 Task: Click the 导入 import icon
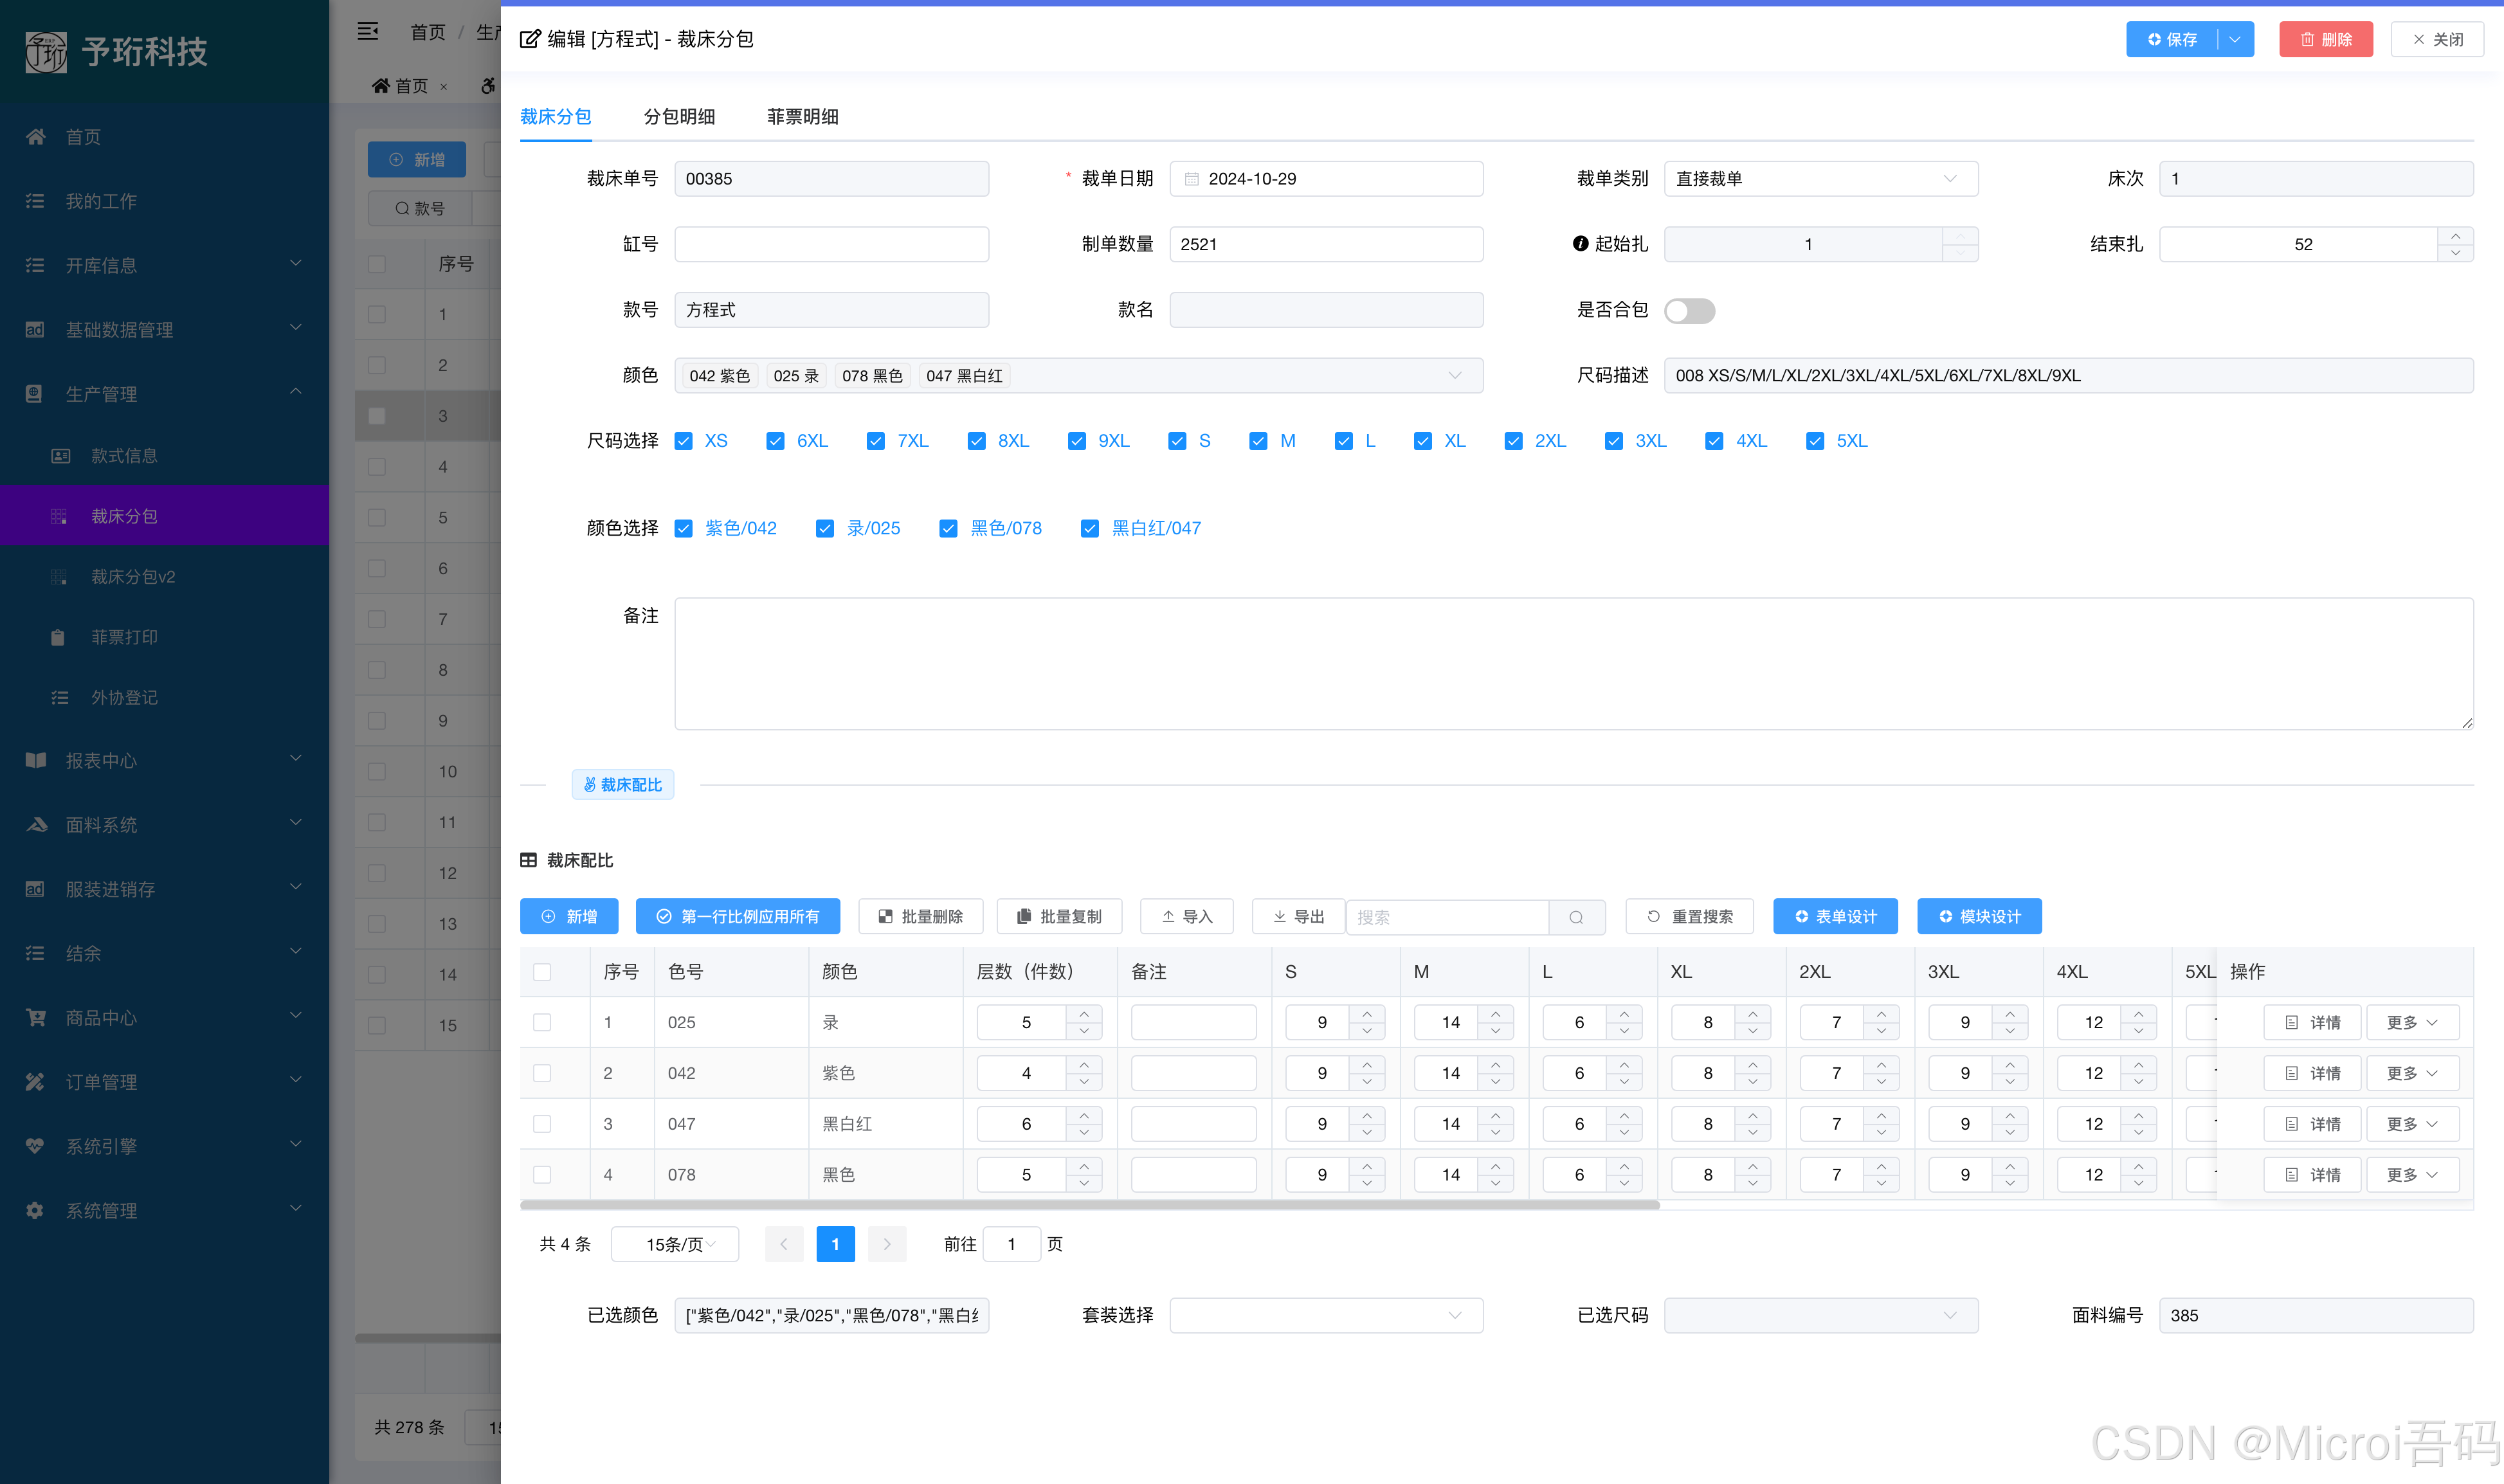coord(1169,916)
